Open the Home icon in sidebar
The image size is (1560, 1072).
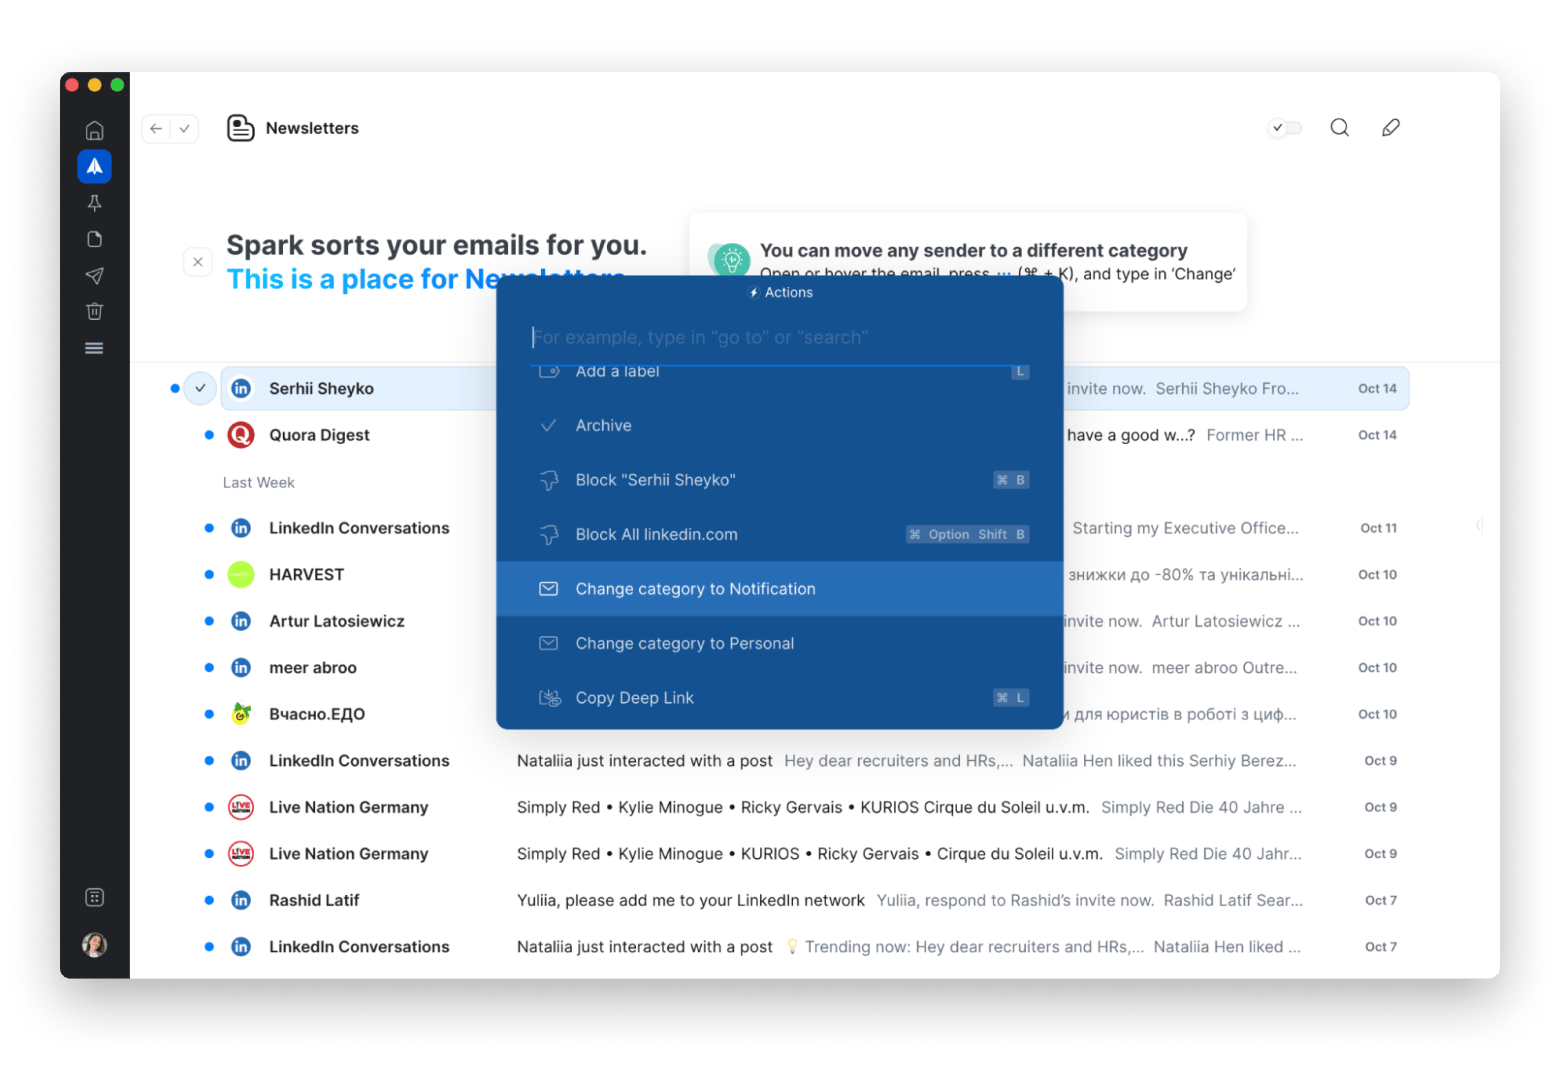(x=94, y=130)
